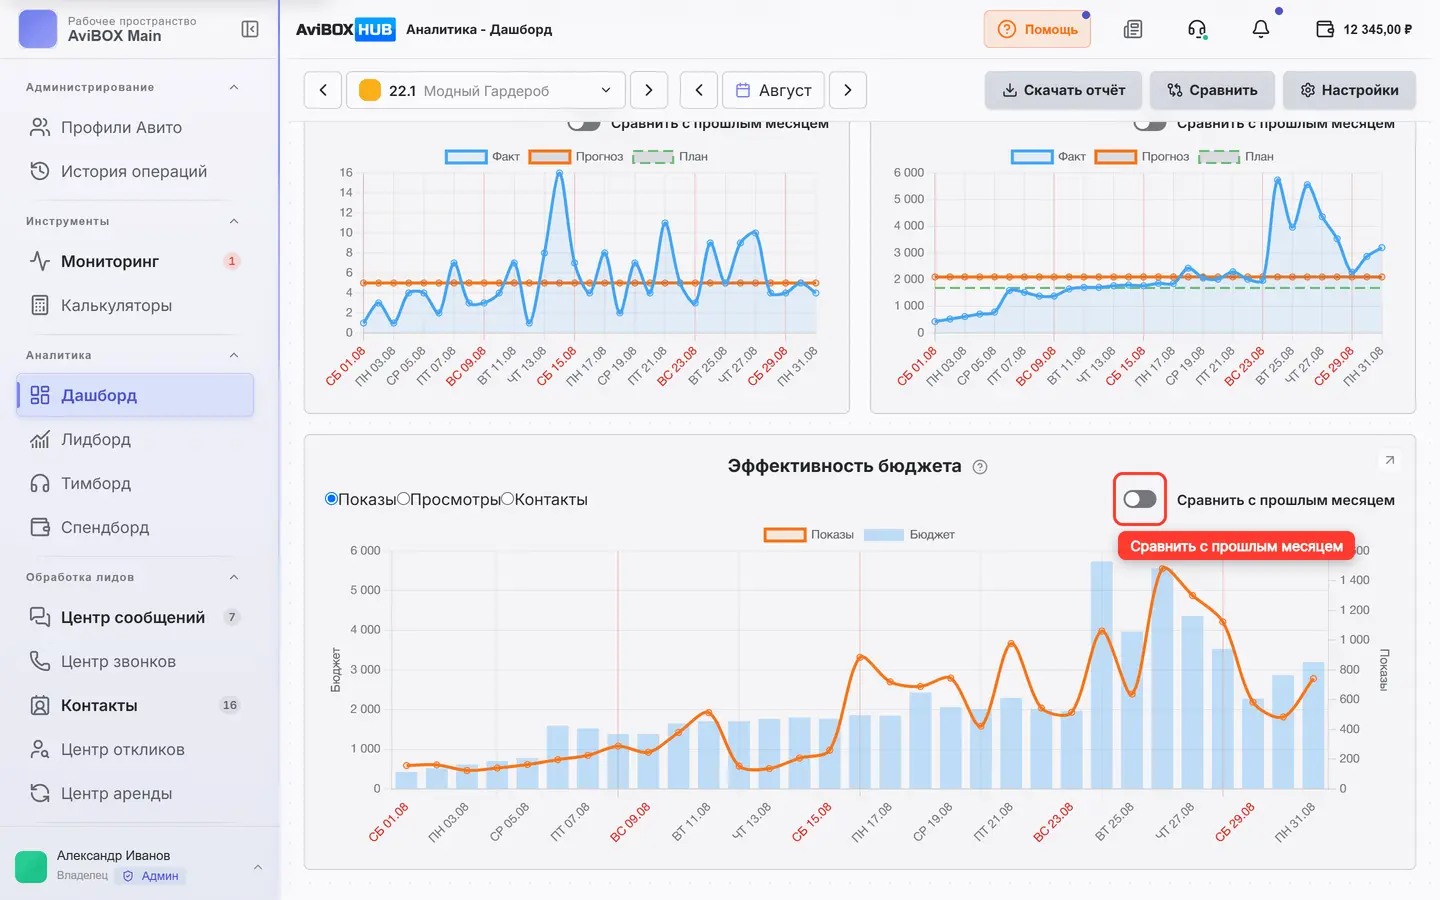Open the Александр Иванов user avatar
This screenshot has height=900, width=1440.
tap(31, 866)
